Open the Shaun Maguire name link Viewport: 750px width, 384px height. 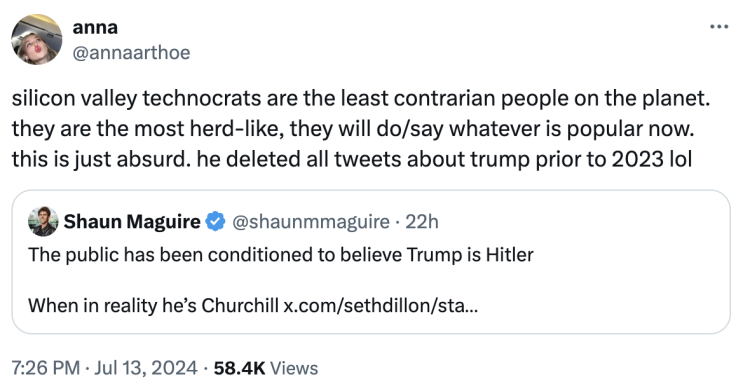coord(132,222)
